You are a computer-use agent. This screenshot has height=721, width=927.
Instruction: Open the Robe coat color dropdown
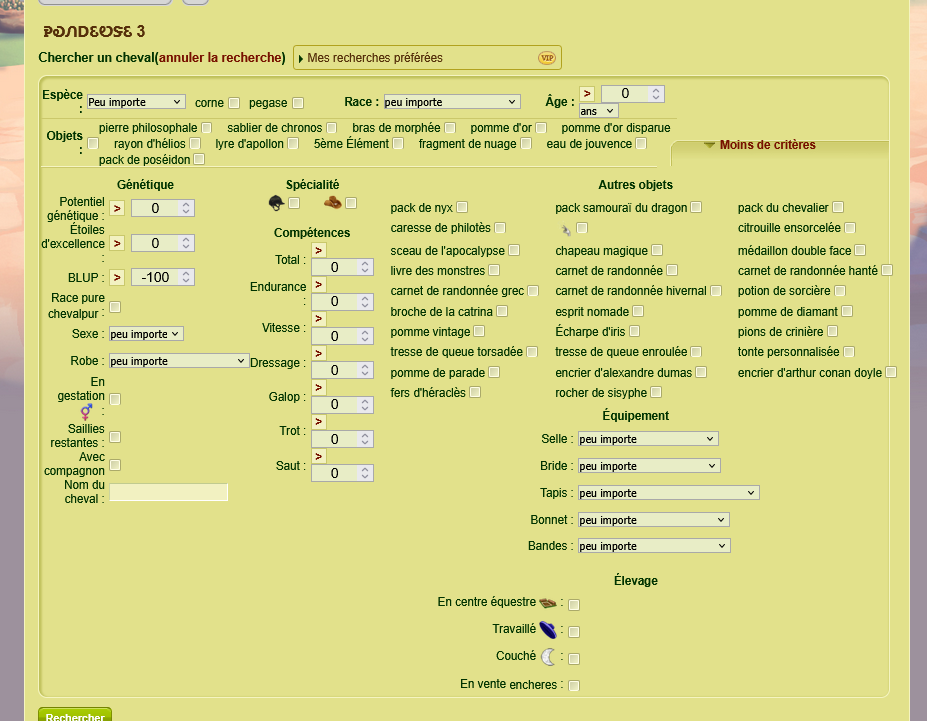click(x=178, y=361)
